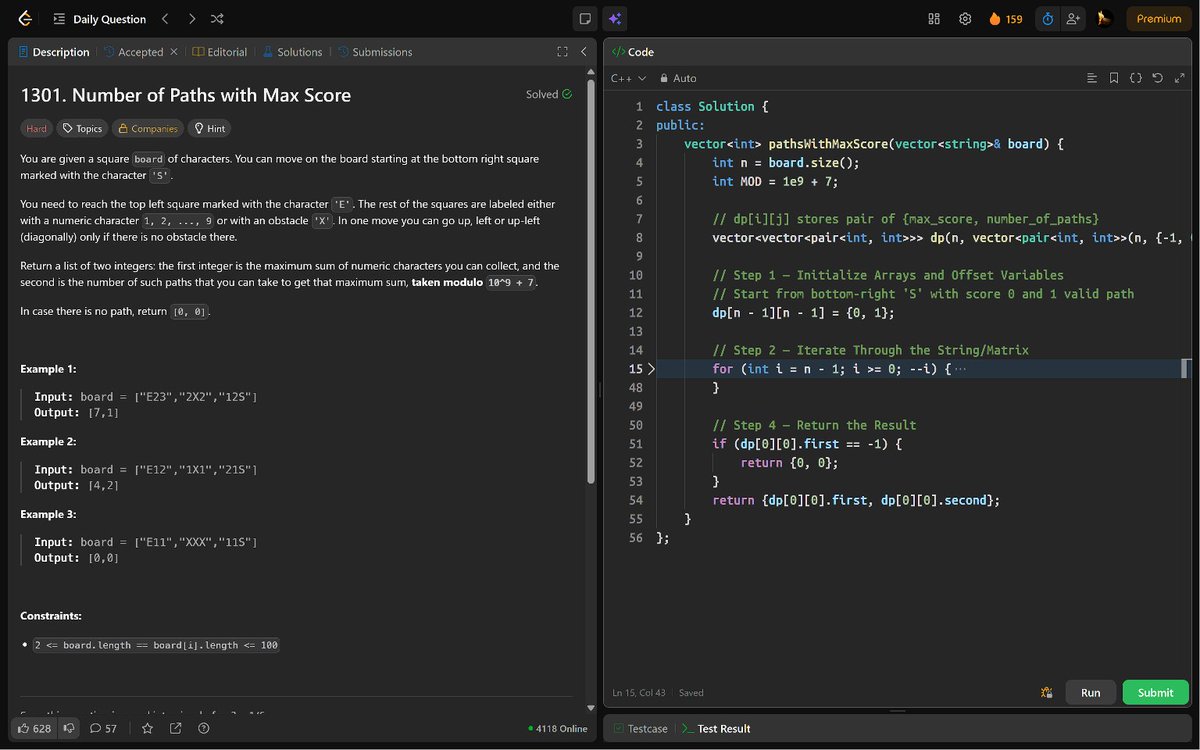Click the bookmark icon in editor toolbar
1200x750 pixels.
pos(1114,78)
